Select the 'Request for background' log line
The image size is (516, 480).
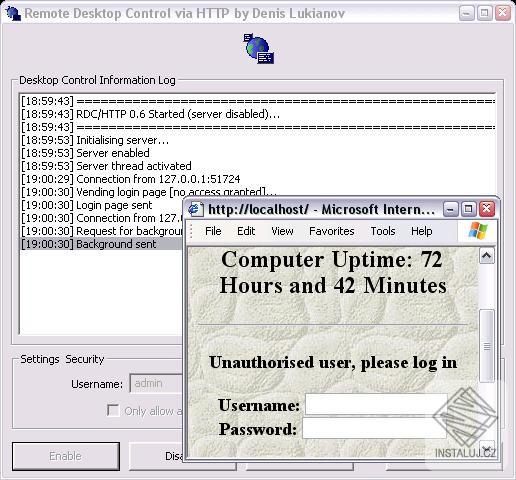pyautogui.click(x=101, y=231)
